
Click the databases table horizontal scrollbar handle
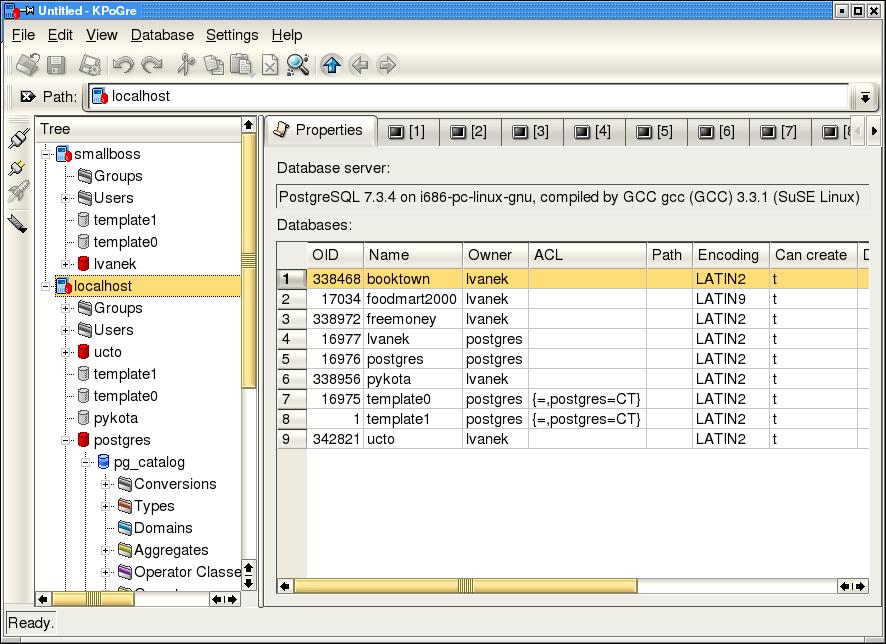(465, 586)
